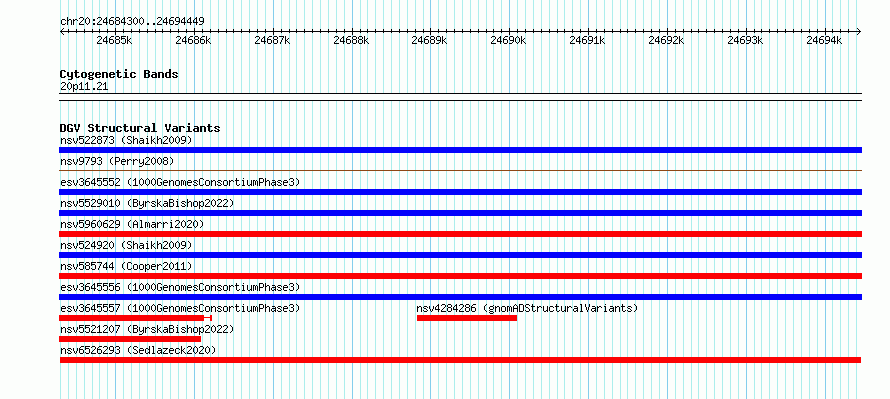Open the esv3645557 variant label
The height and width of the screenshot is (399, 890).
point(180,308)
